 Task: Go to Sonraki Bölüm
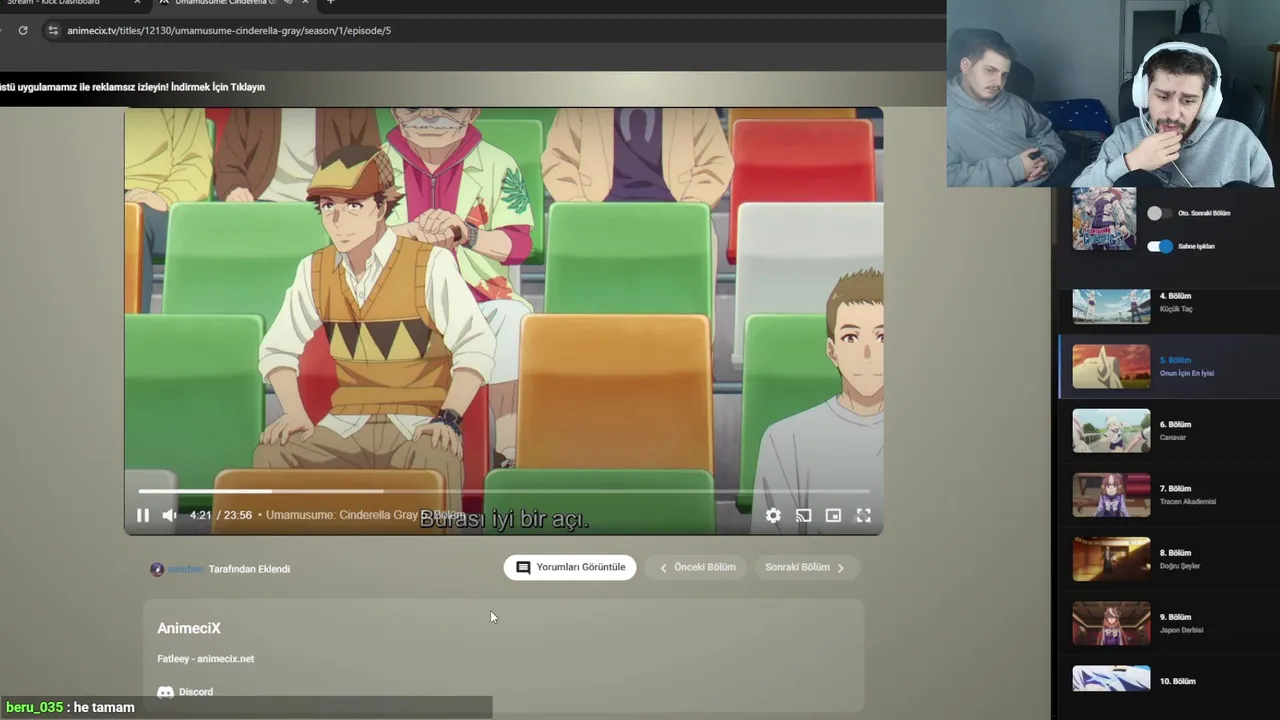click(x=805, y=567)
